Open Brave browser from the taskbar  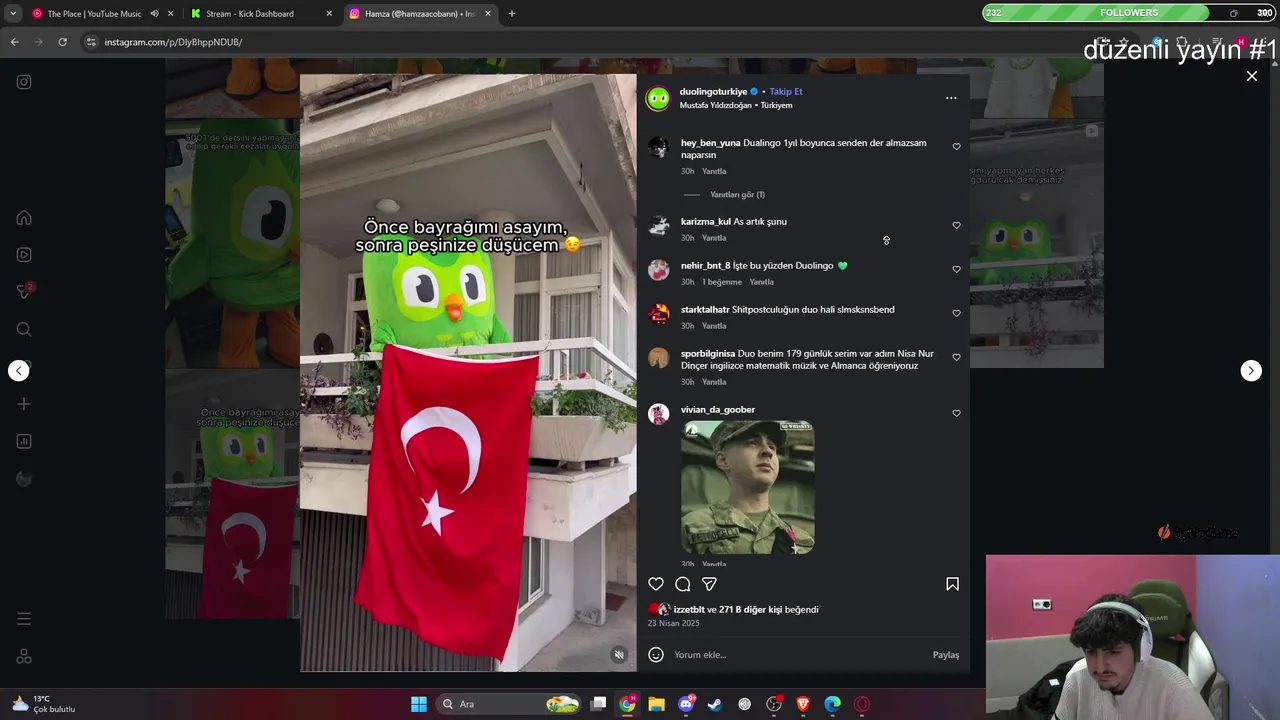pyautogui.click(x=803, y=704)
